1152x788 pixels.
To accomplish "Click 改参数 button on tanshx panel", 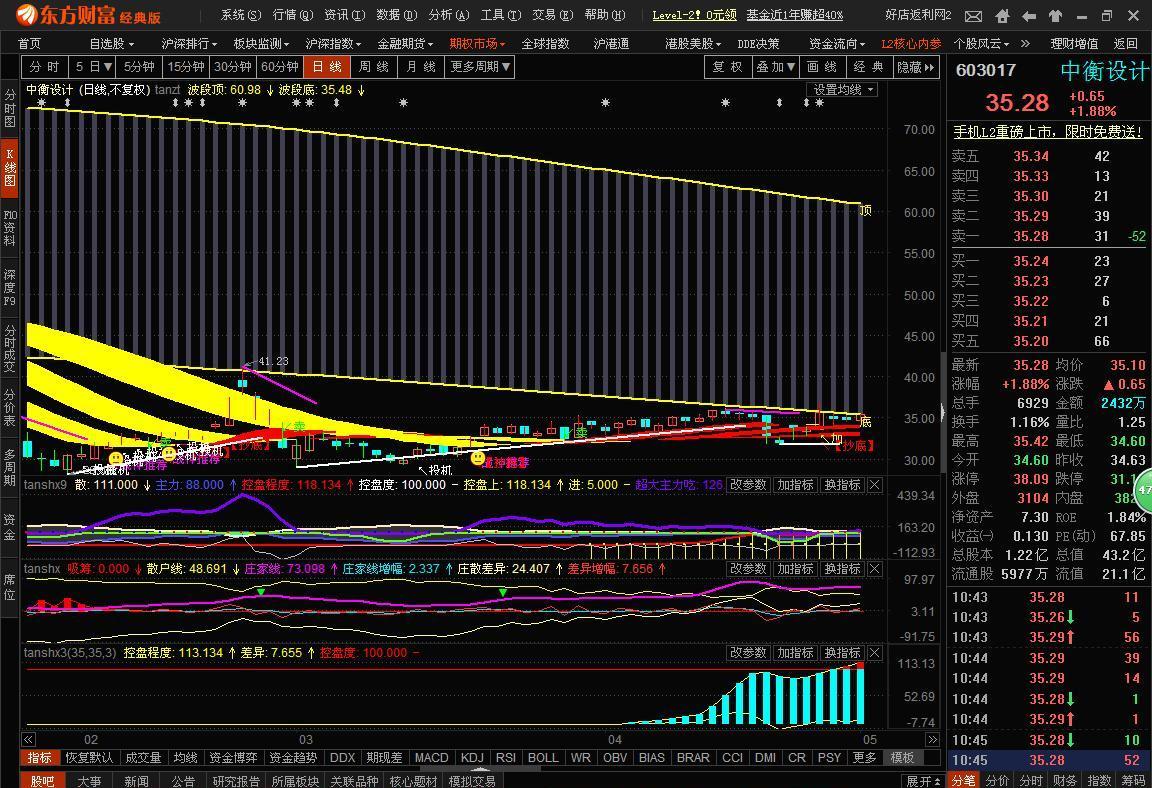I will pyautogui.click(x=747, y=569).
